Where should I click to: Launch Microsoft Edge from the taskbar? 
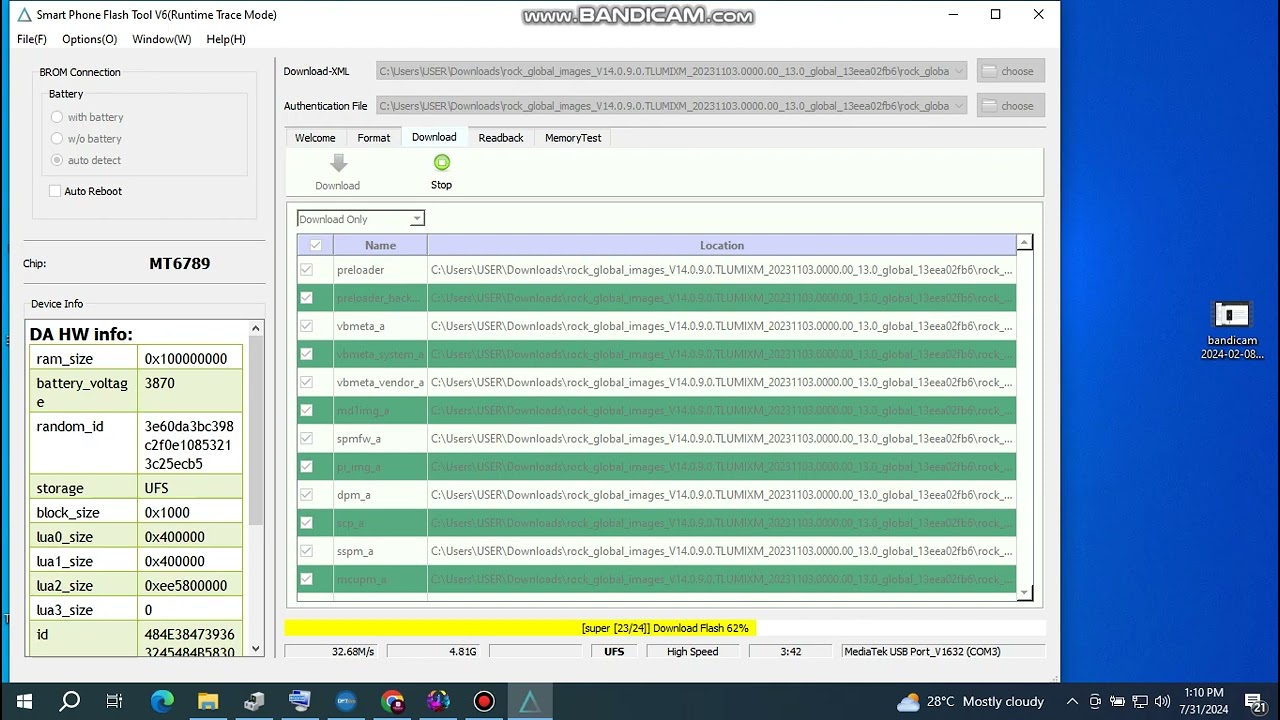(162, 701)
